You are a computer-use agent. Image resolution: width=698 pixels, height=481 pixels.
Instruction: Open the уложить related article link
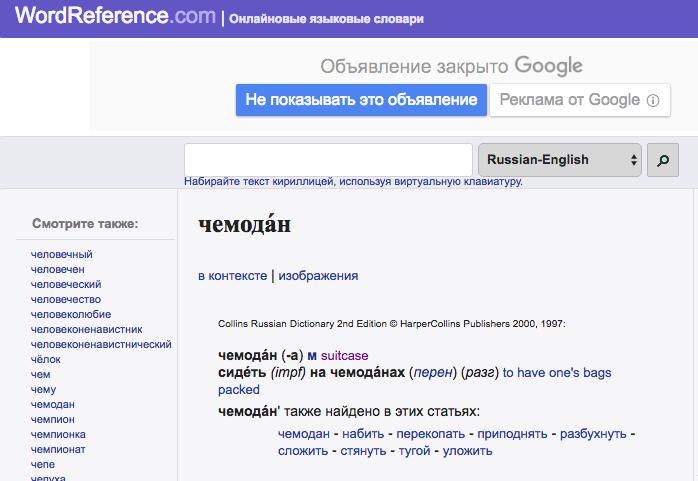[x=469, y=451]
